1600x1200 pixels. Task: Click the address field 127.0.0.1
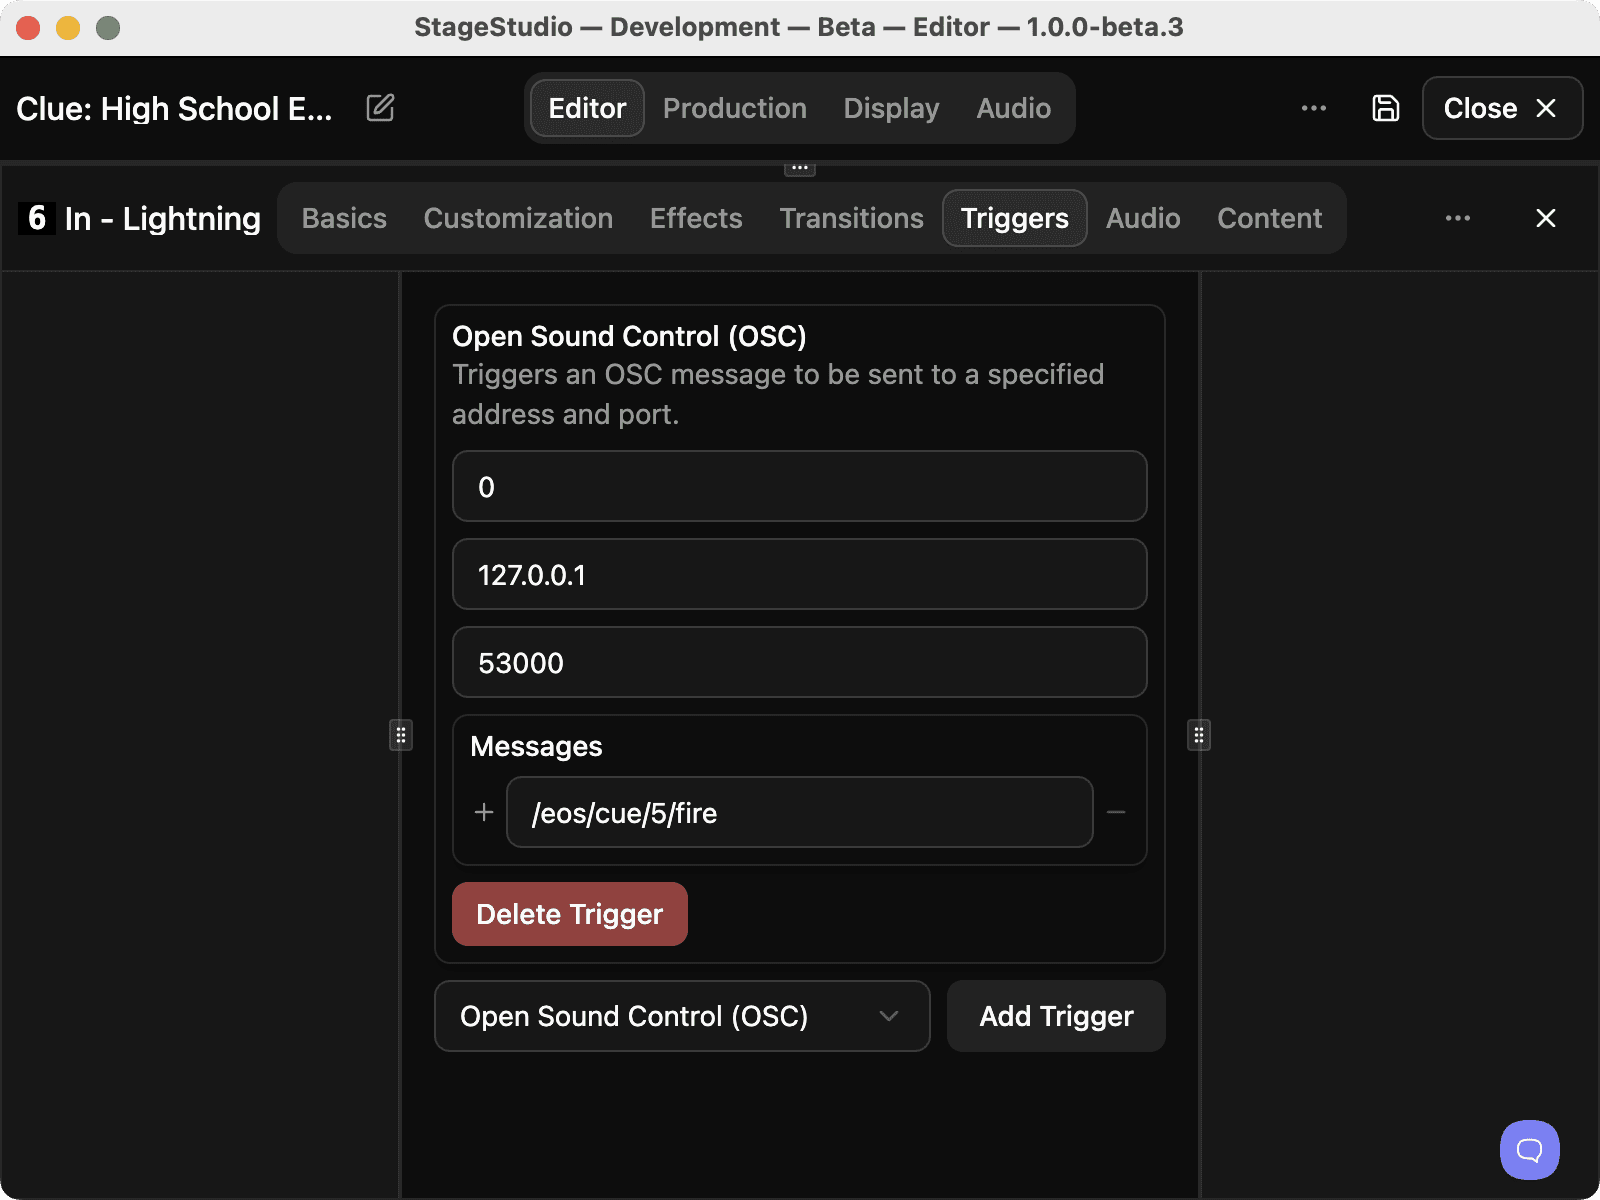tap(800, 574)
